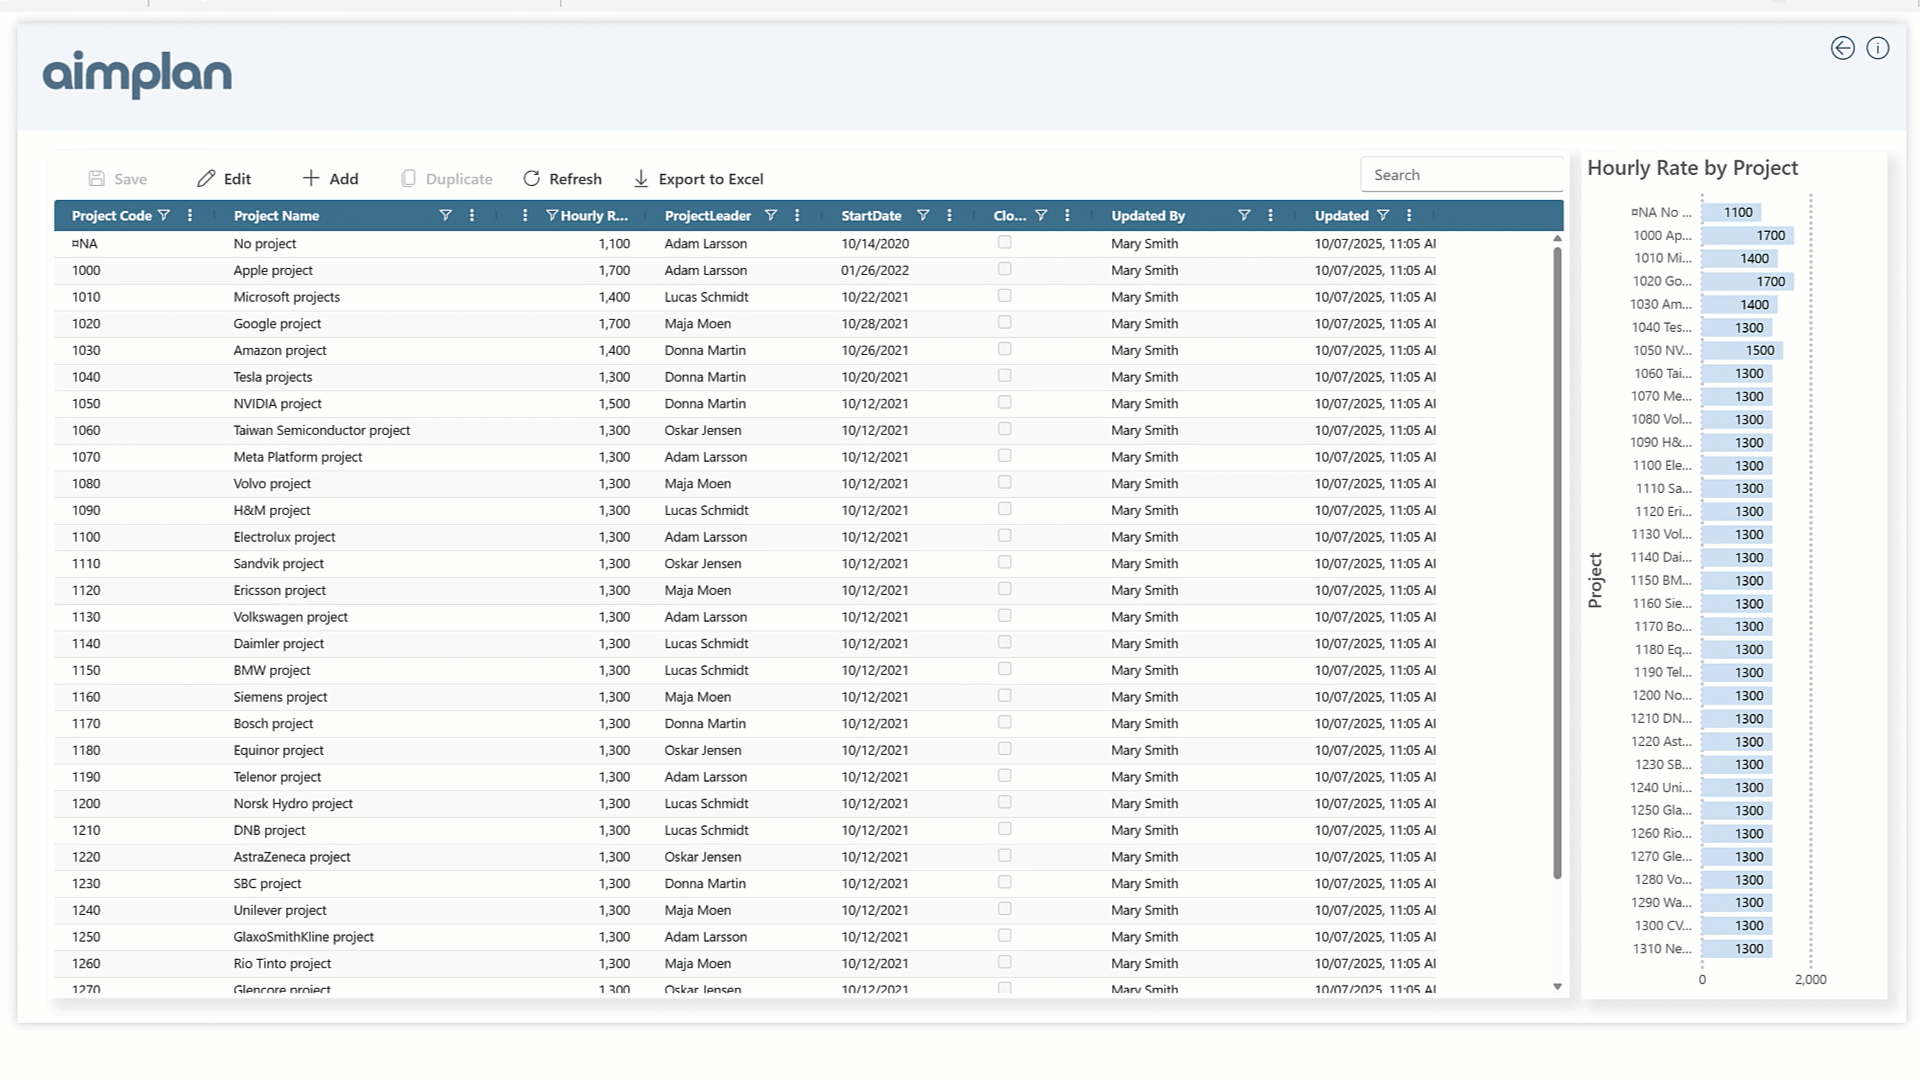The height and width of the screenshot is (1080, 1920).
Task: Click the back arrow icon
Action: point(1842,48)
